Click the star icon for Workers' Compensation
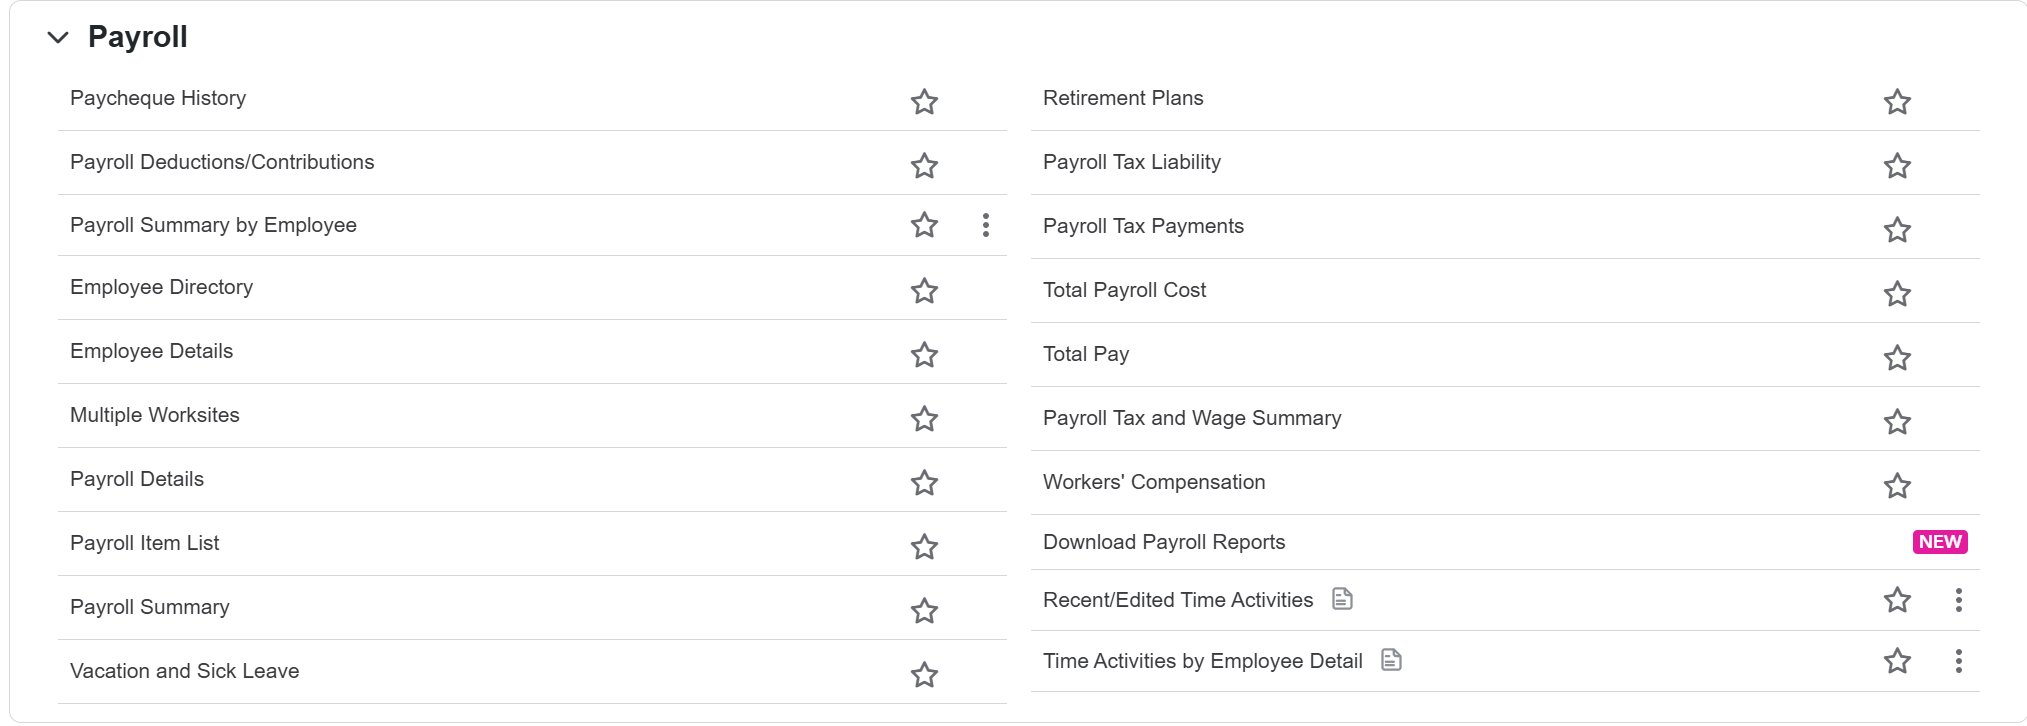 (1897, 486)
